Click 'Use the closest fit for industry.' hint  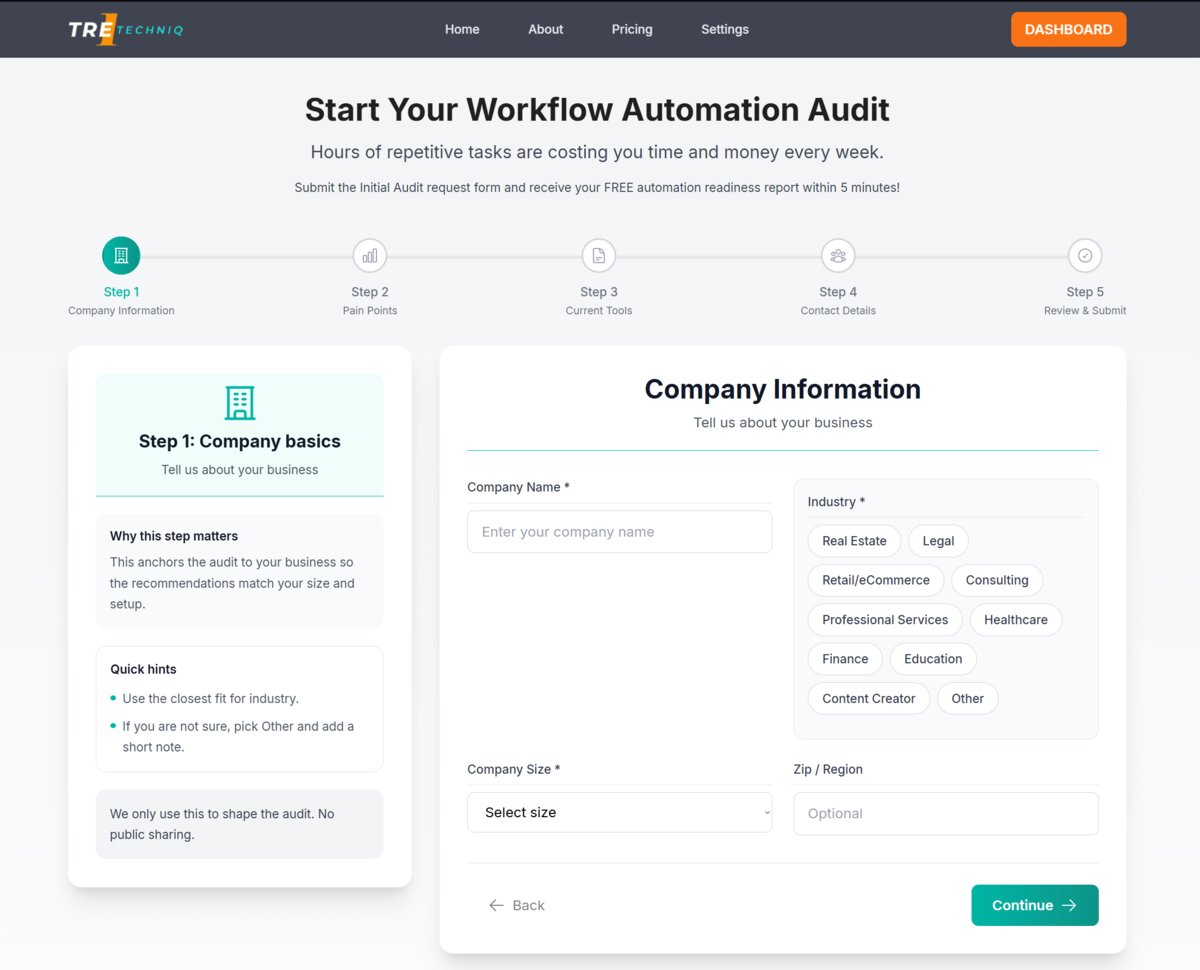pos(211,698)
